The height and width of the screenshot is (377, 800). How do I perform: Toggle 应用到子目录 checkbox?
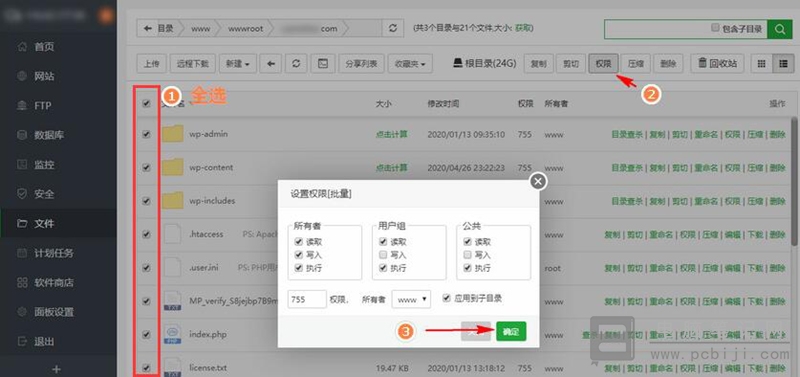point(447,298)
